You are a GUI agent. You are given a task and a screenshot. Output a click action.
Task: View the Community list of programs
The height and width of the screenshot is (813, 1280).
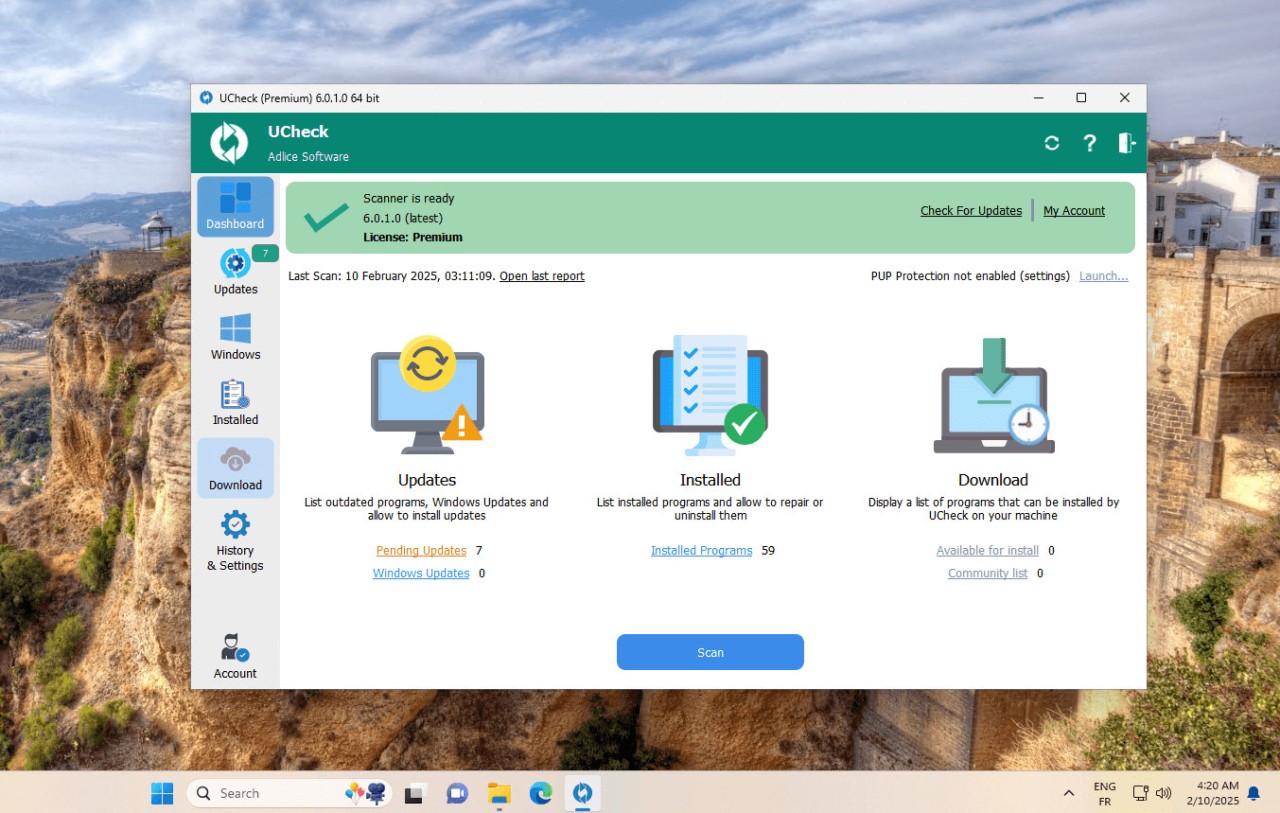pyautogui.click(x=987, y=573)
